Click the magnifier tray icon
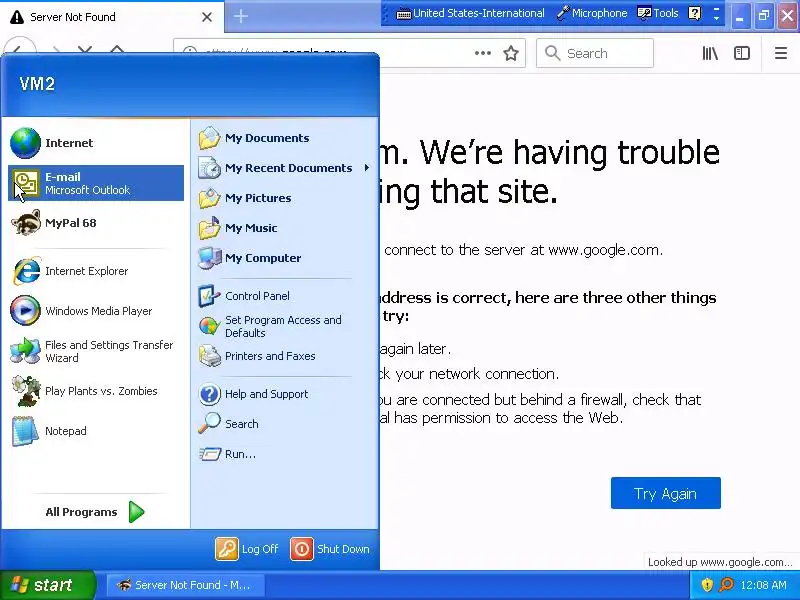 tap(726, 585)
